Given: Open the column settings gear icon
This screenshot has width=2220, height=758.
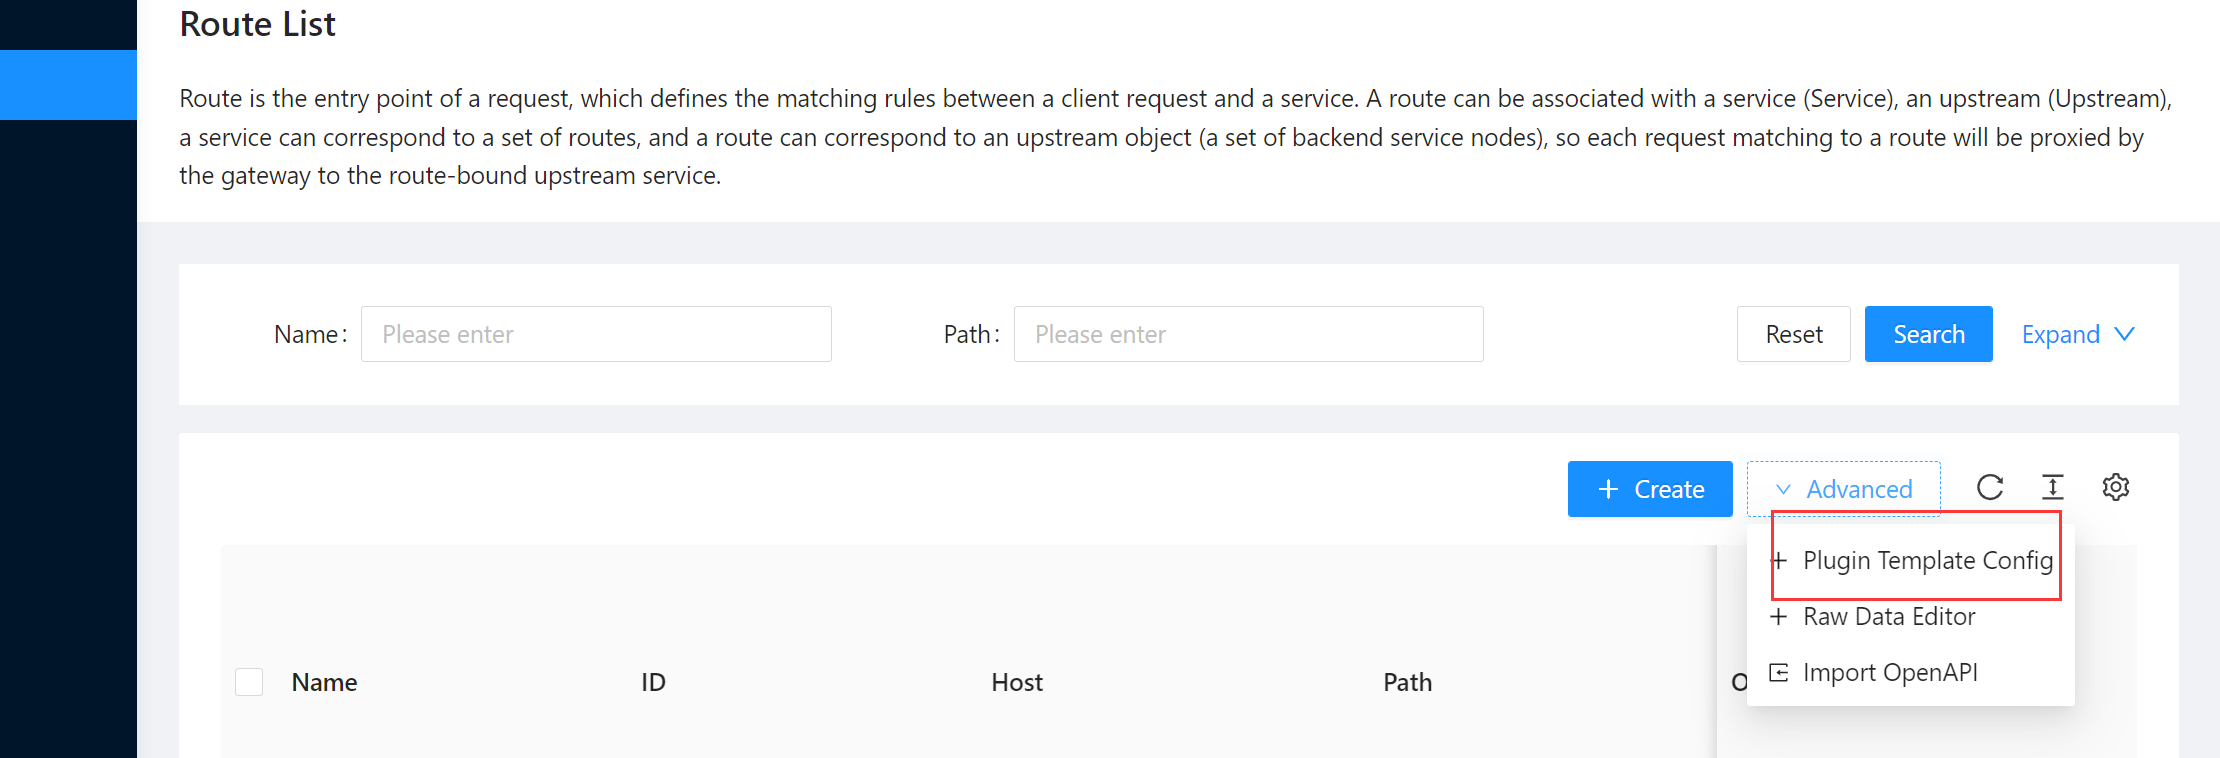Looking at the screenshot, I should coord(2116,487).
